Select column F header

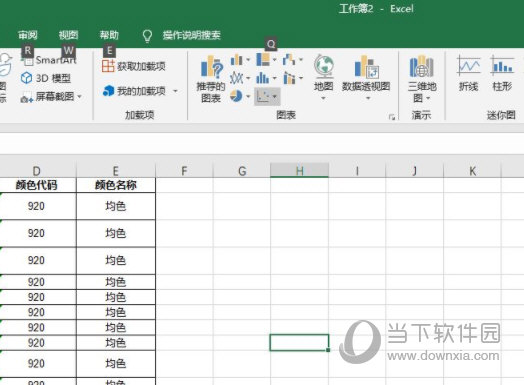[x=184, y=171]
